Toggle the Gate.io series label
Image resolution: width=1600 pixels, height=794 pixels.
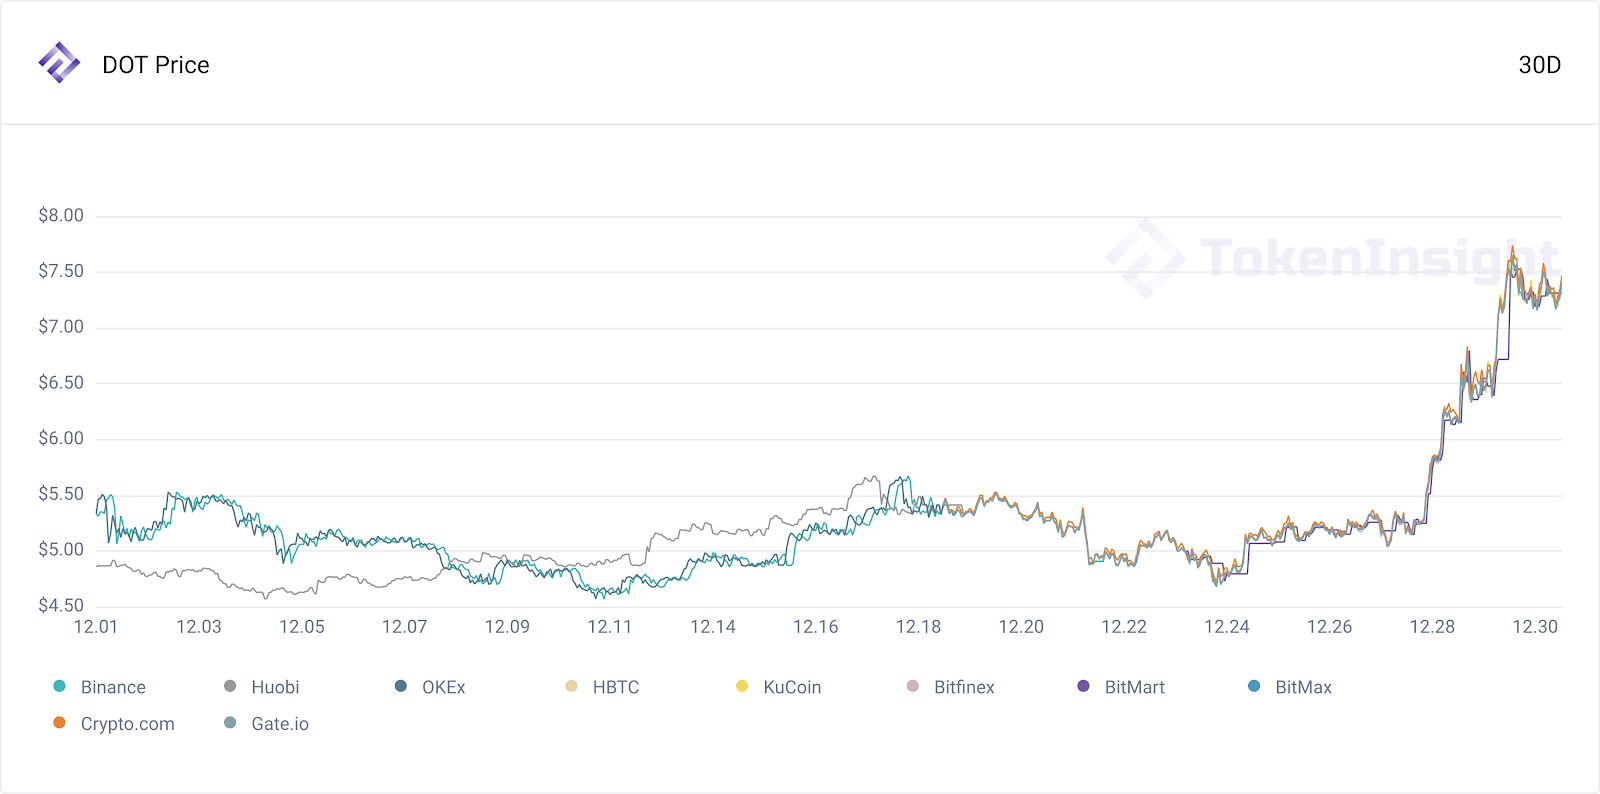pyautogui.click(x=280, y=724)
